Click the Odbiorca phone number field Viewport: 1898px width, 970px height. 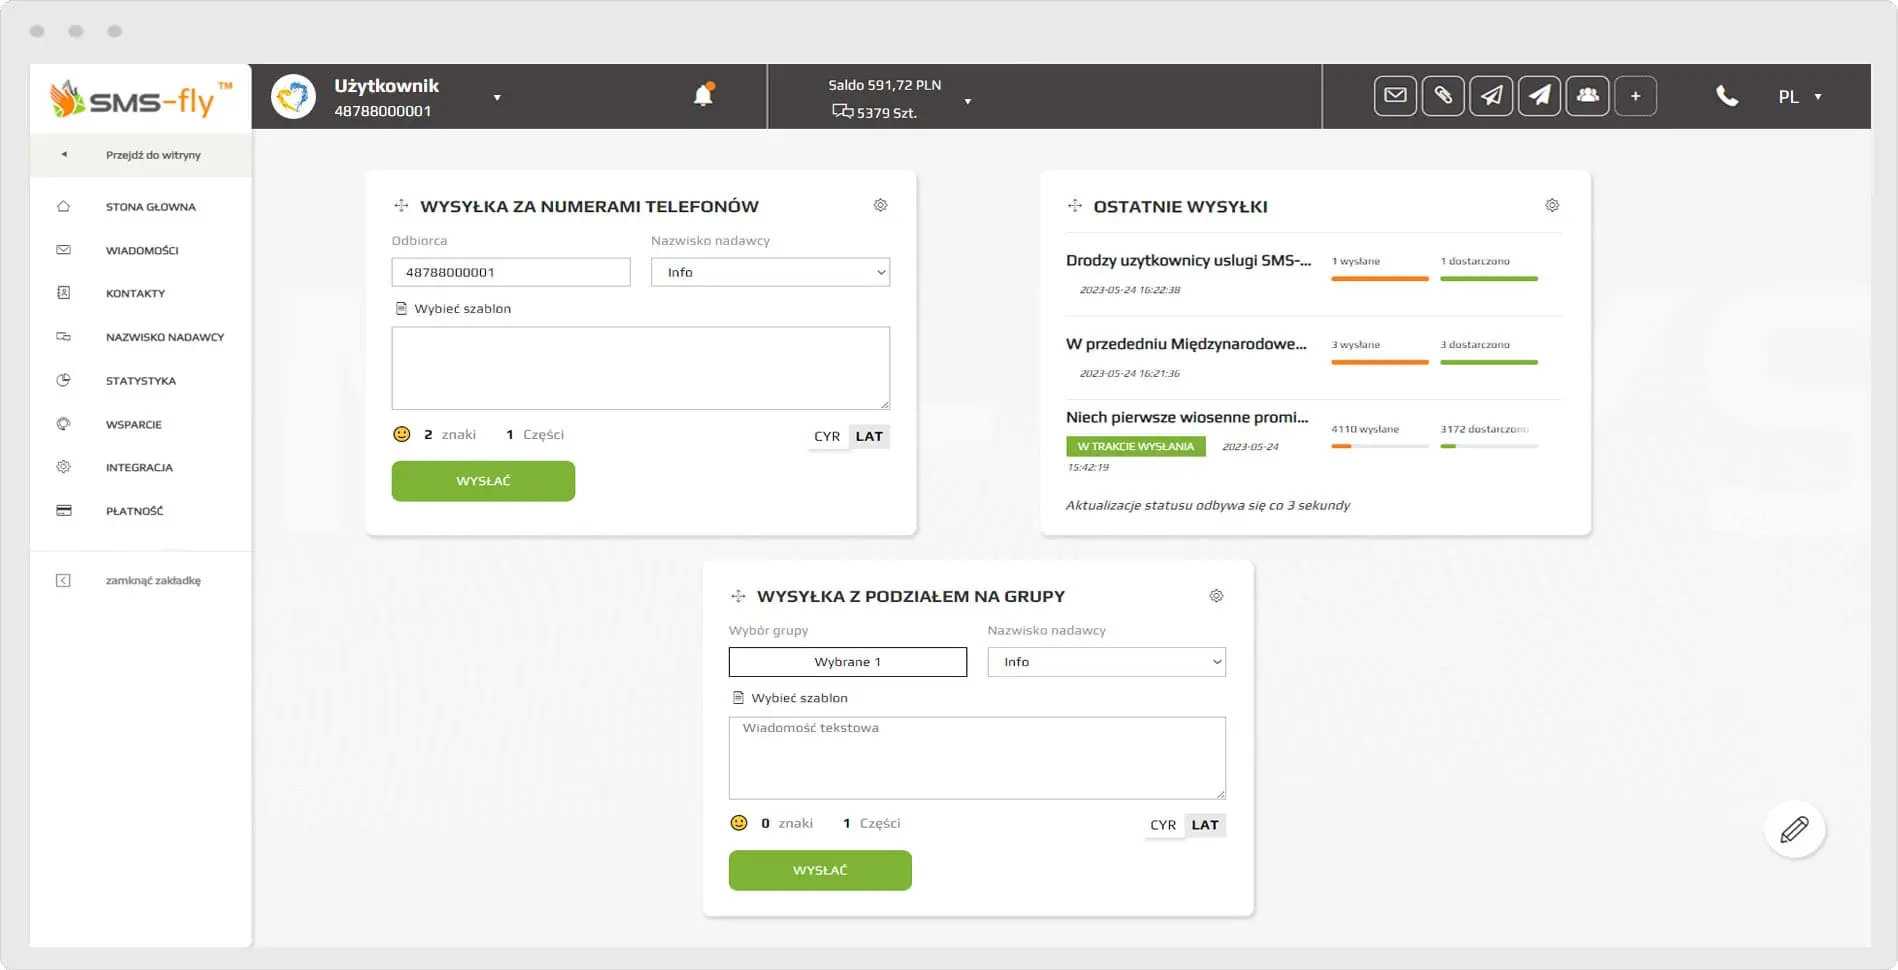[511, 272]
